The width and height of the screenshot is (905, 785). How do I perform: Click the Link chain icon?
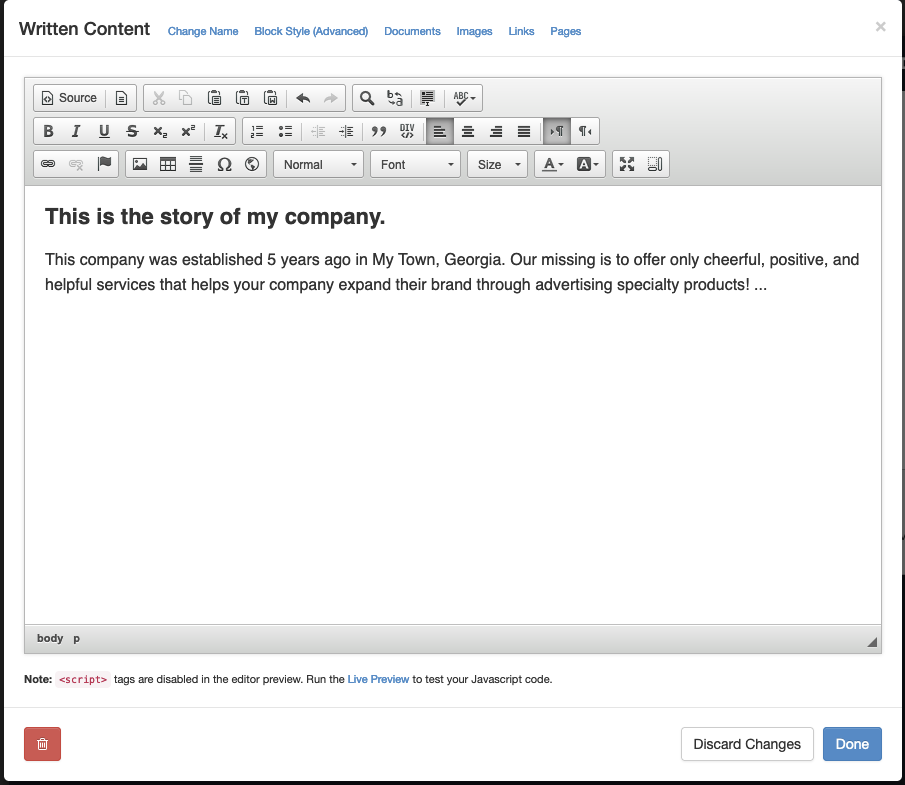48,165
